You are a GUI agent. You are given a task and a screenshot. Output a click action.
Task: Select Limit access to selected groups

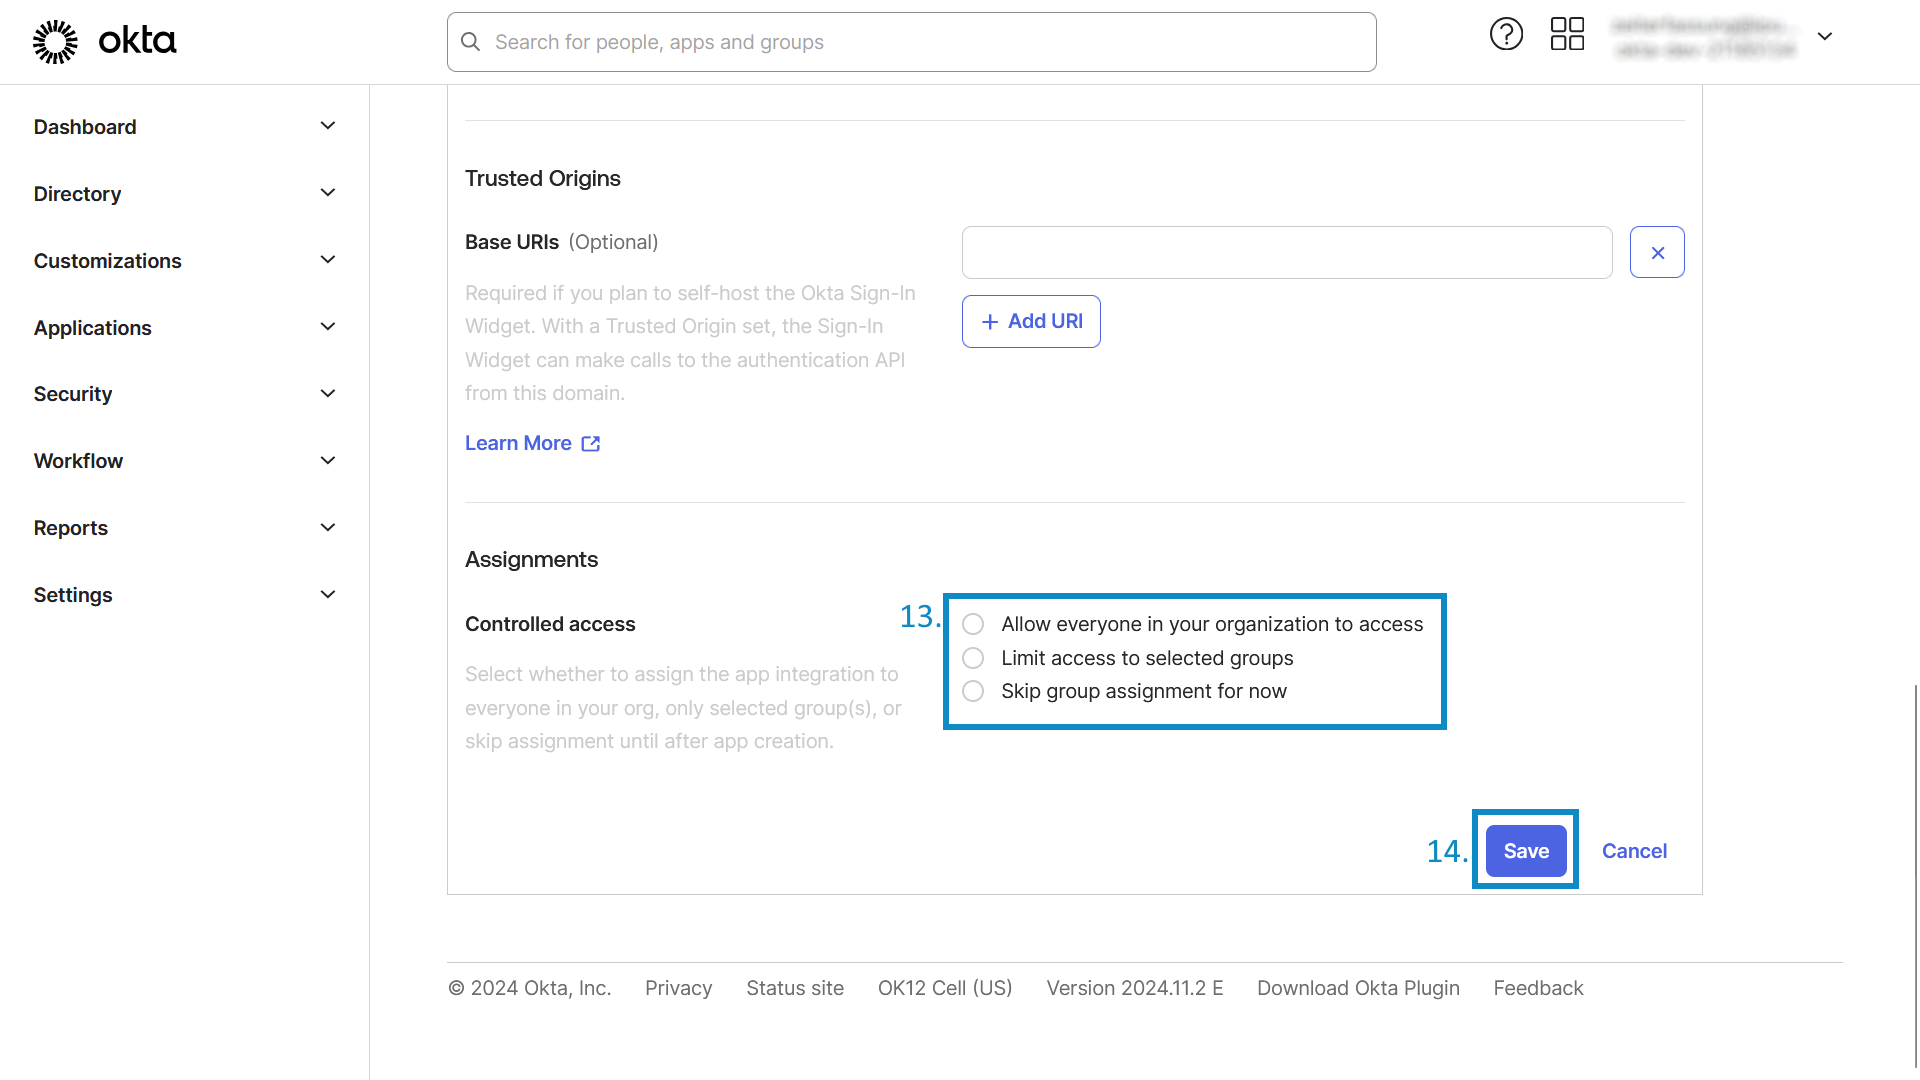click(973, 658)
